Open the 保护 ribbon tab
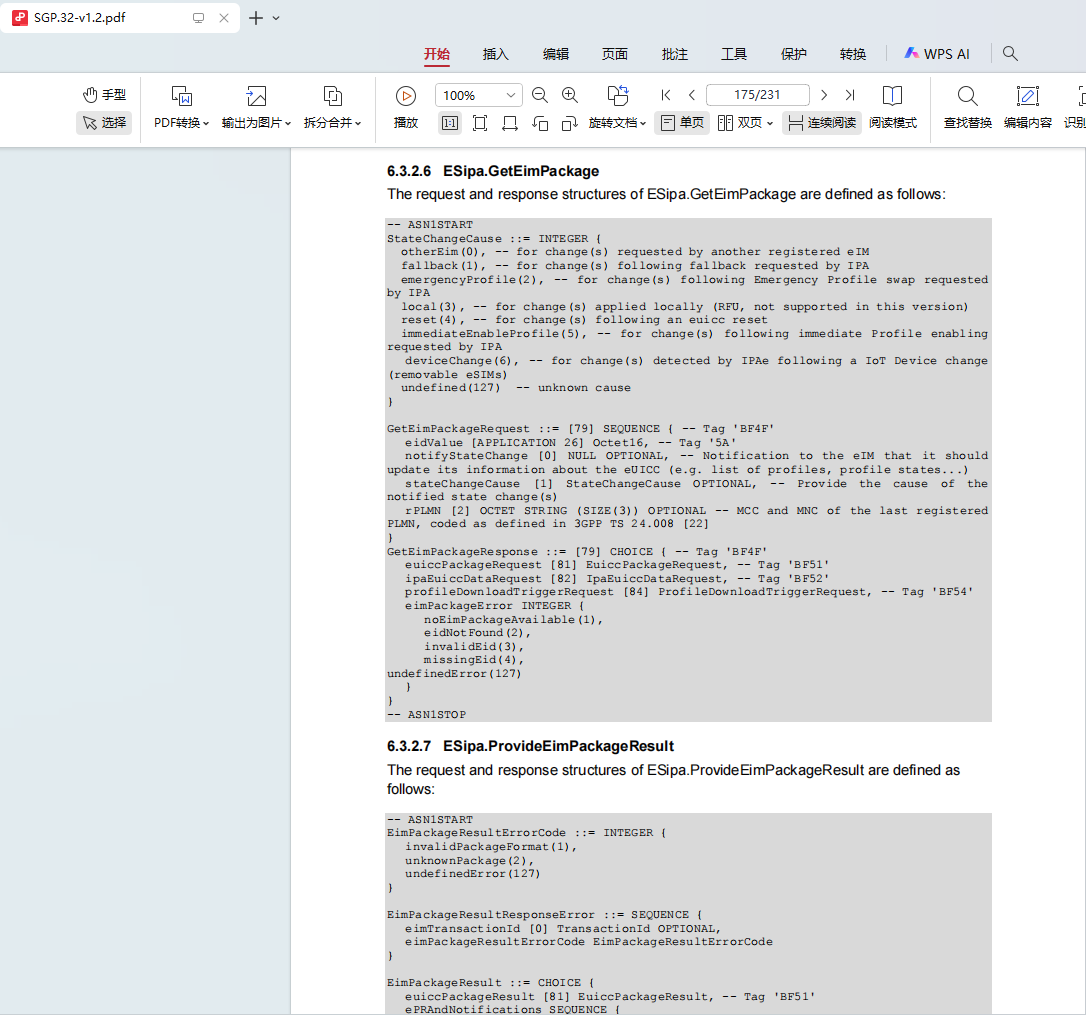This screenshot has height=1015, width=1086. tap(794, 54)
